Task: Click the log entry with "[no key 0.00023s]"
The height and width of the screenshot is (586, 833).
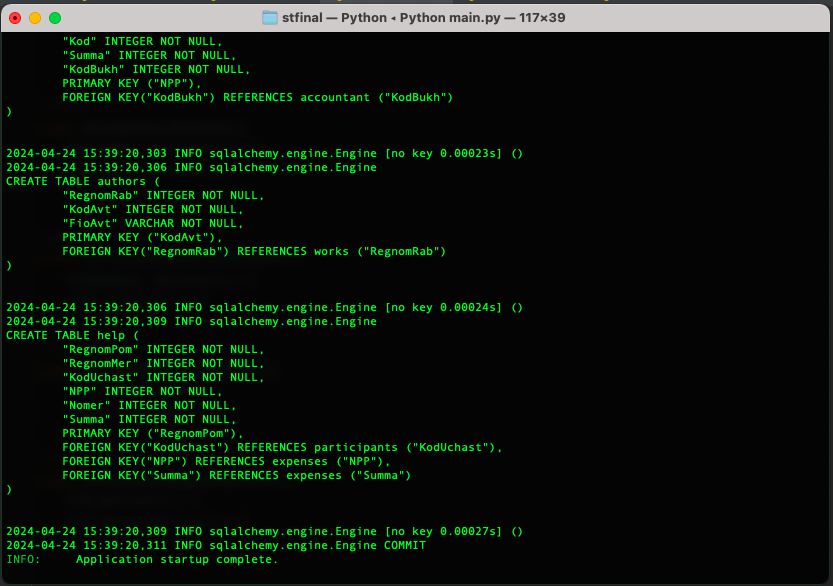Action: (x=265, y=154)
